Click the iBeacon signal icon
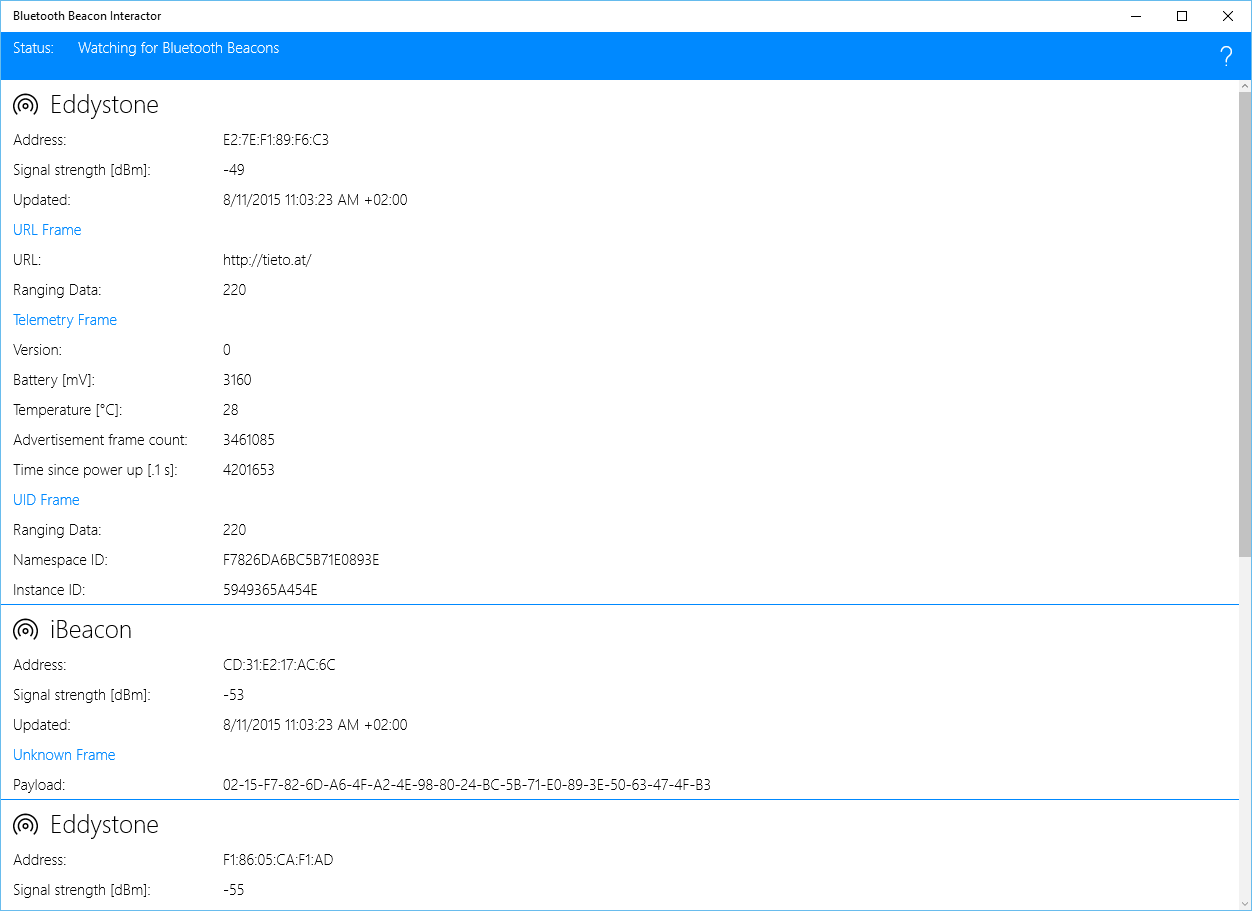 coord(26,630)
